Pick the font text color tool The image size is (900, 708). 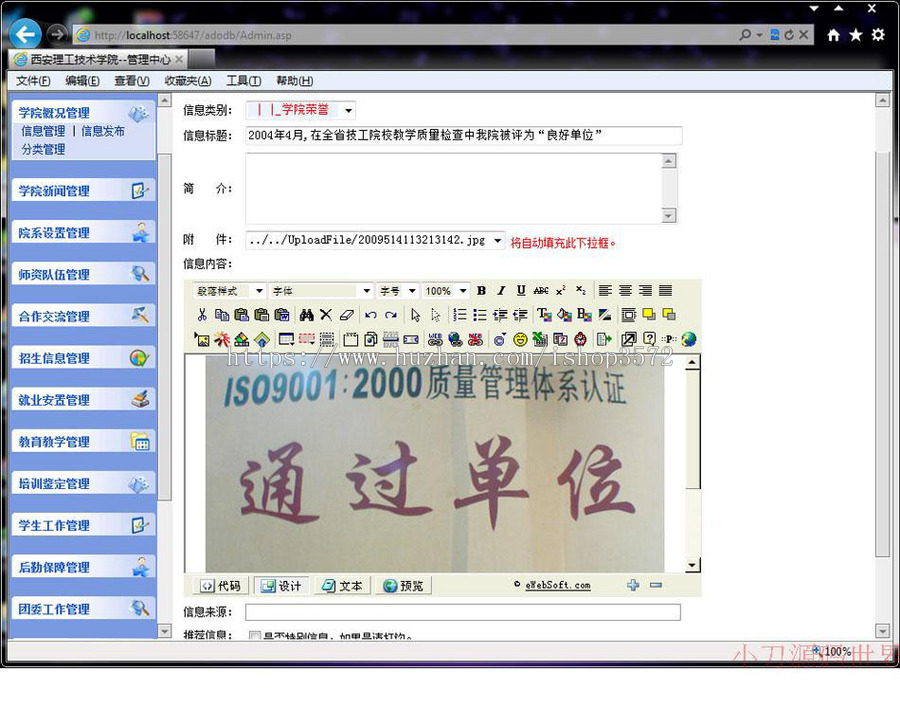pos(544,315)
